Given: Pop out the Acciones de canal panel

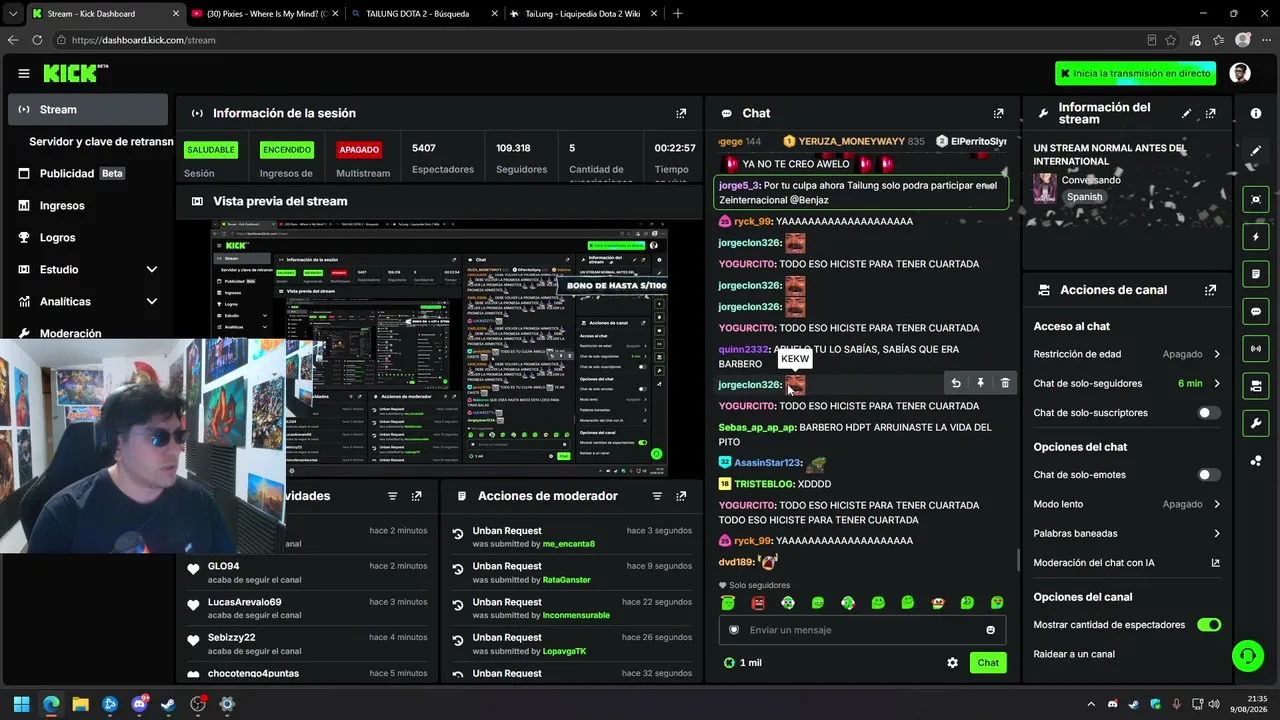Looking at the screenshot, I should 1211,290.
